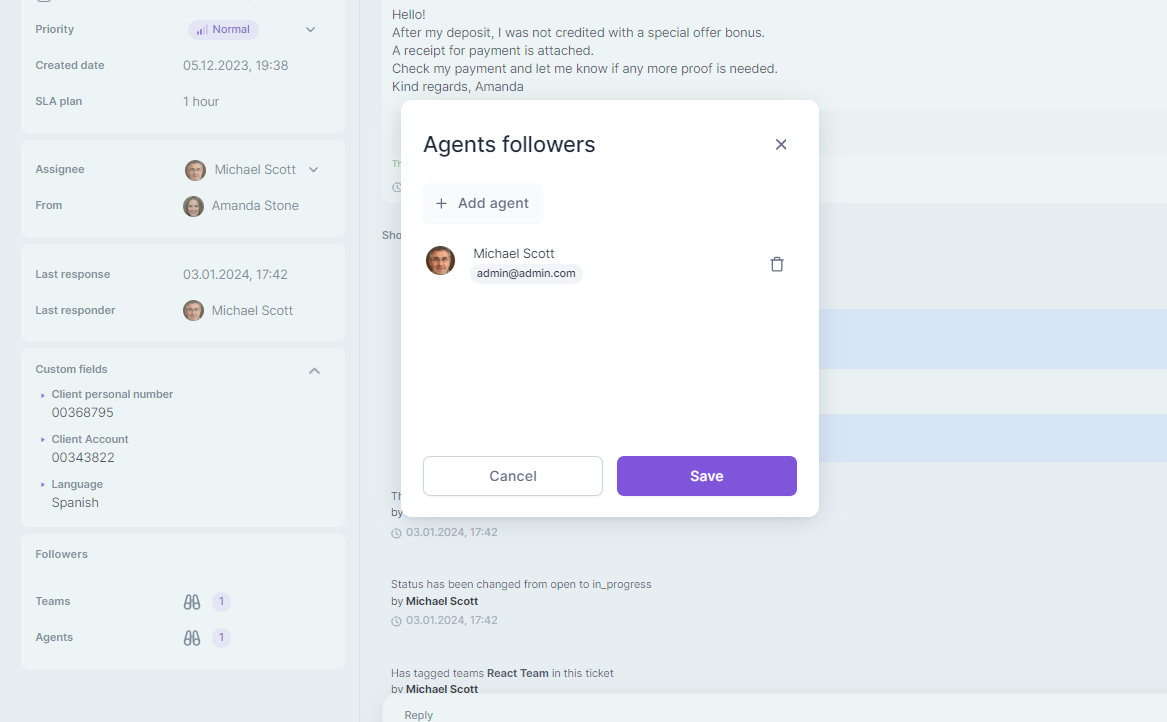This screenshot has width=1167, height=722.
Task: Click the Teams follower count badge
Action: coord(221,602)
